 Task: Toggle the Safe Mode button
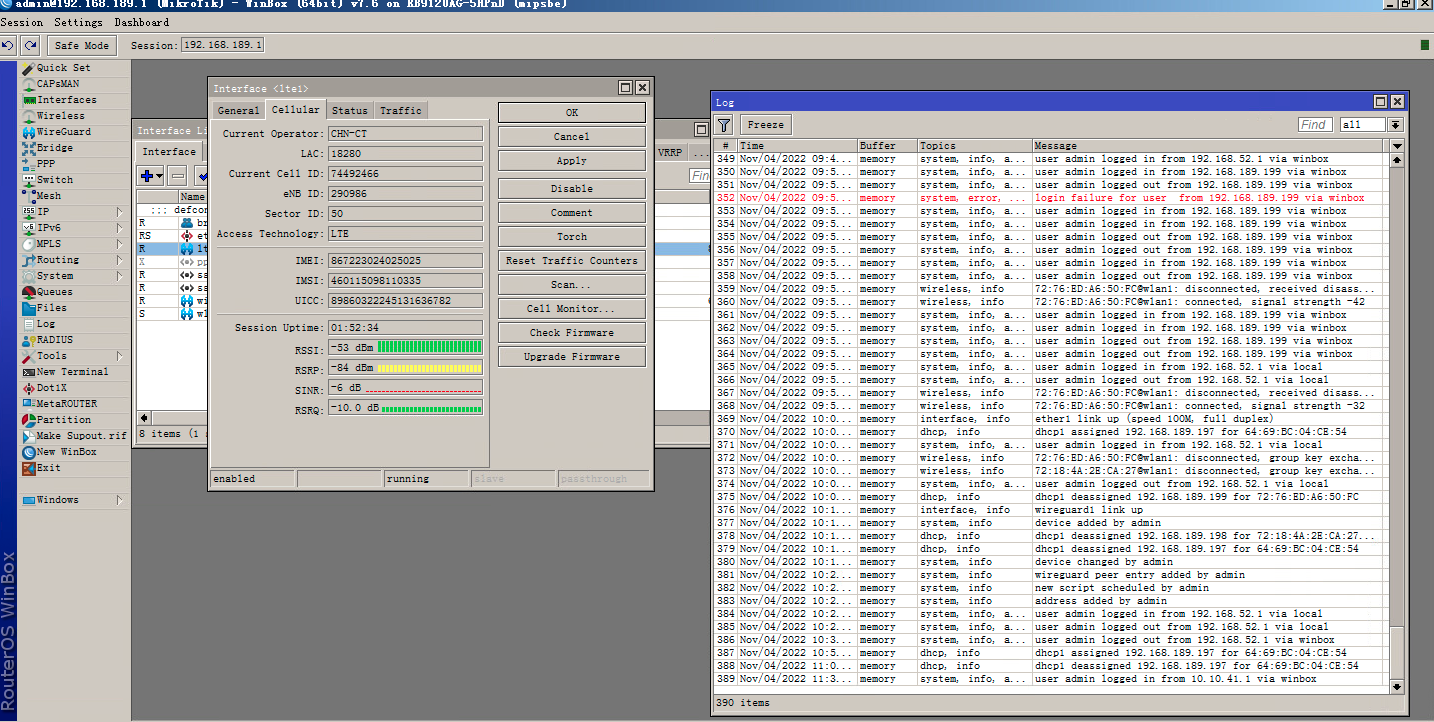pos(82,46)
